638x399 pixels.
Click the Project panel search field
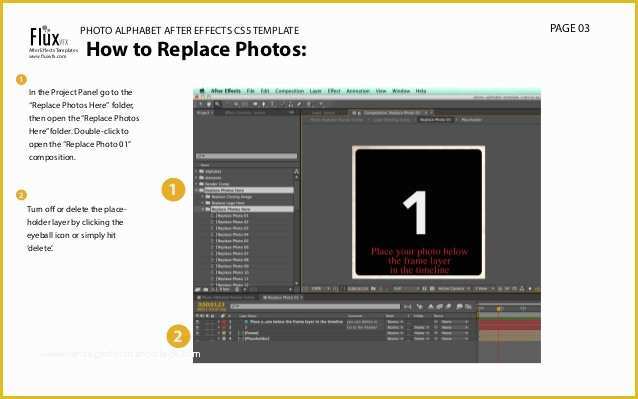point(246,156)
